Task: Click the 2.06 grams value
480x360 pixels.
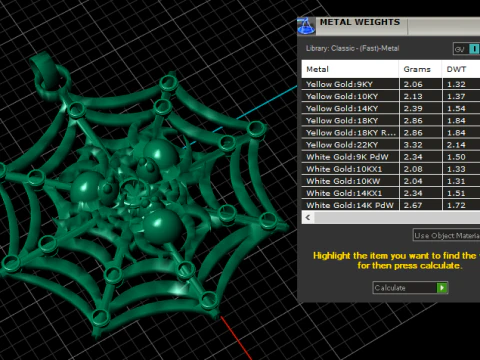Action: 413,84
